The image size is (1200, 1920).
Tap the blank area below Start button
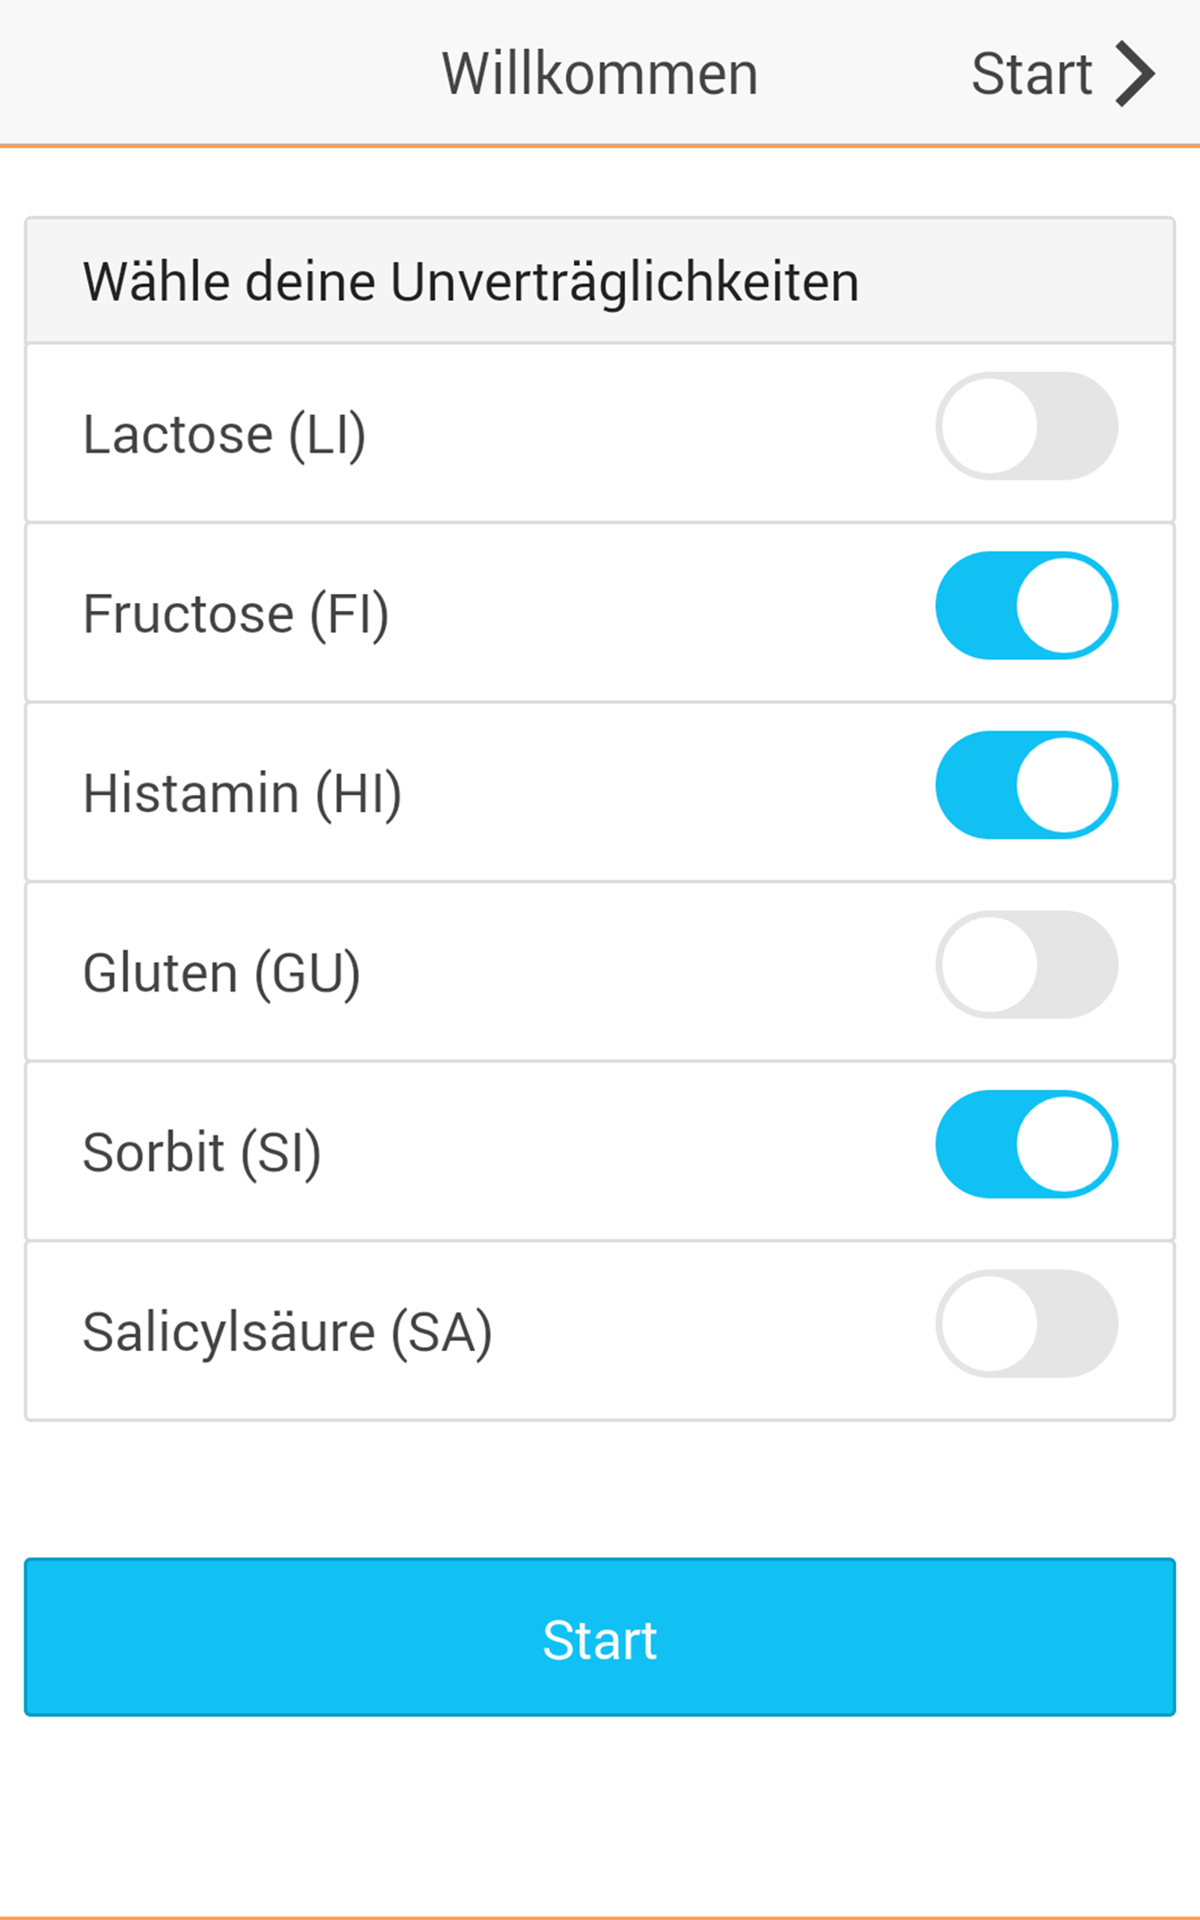(x=600, y=1810)
